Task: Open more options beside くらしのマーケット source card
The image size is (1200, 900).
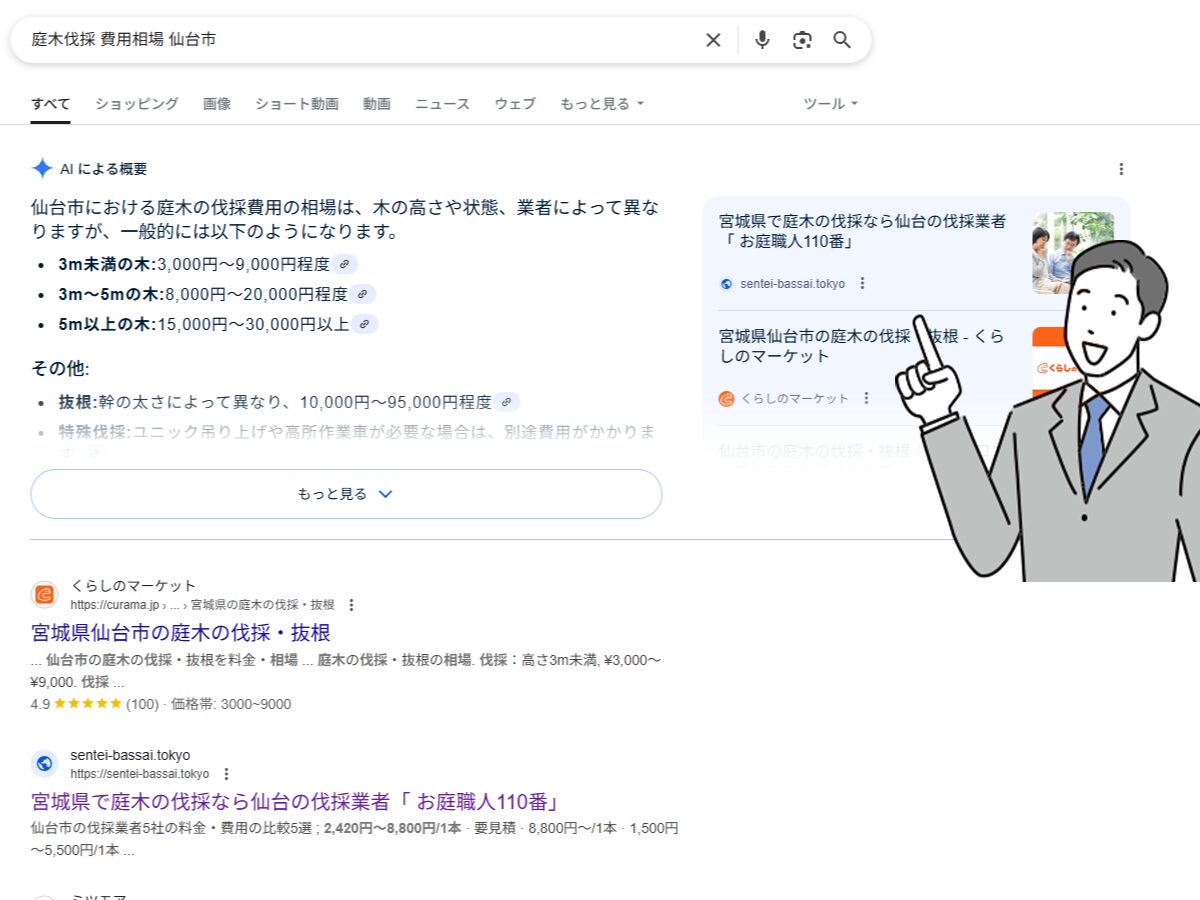Action: click(x=866, y=398)
